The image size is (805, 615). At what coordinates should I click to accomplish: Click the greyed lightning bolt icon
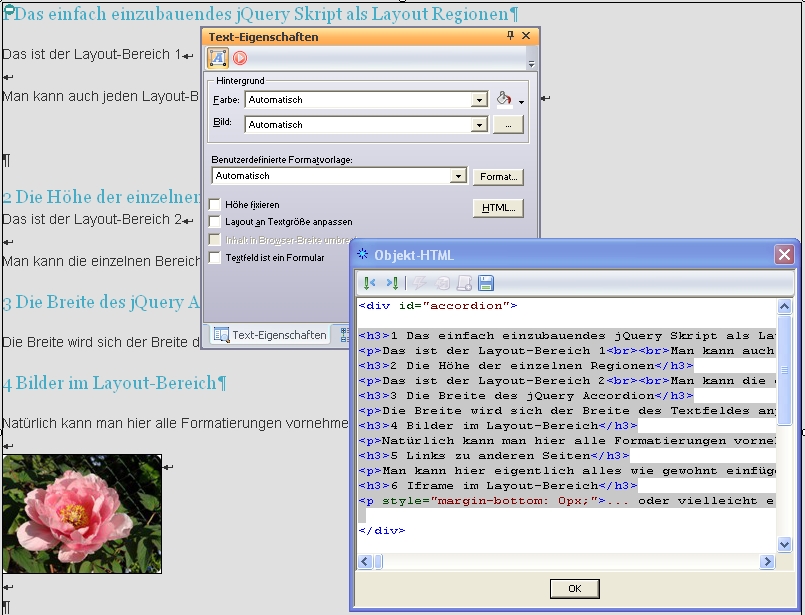coord(419,283)
